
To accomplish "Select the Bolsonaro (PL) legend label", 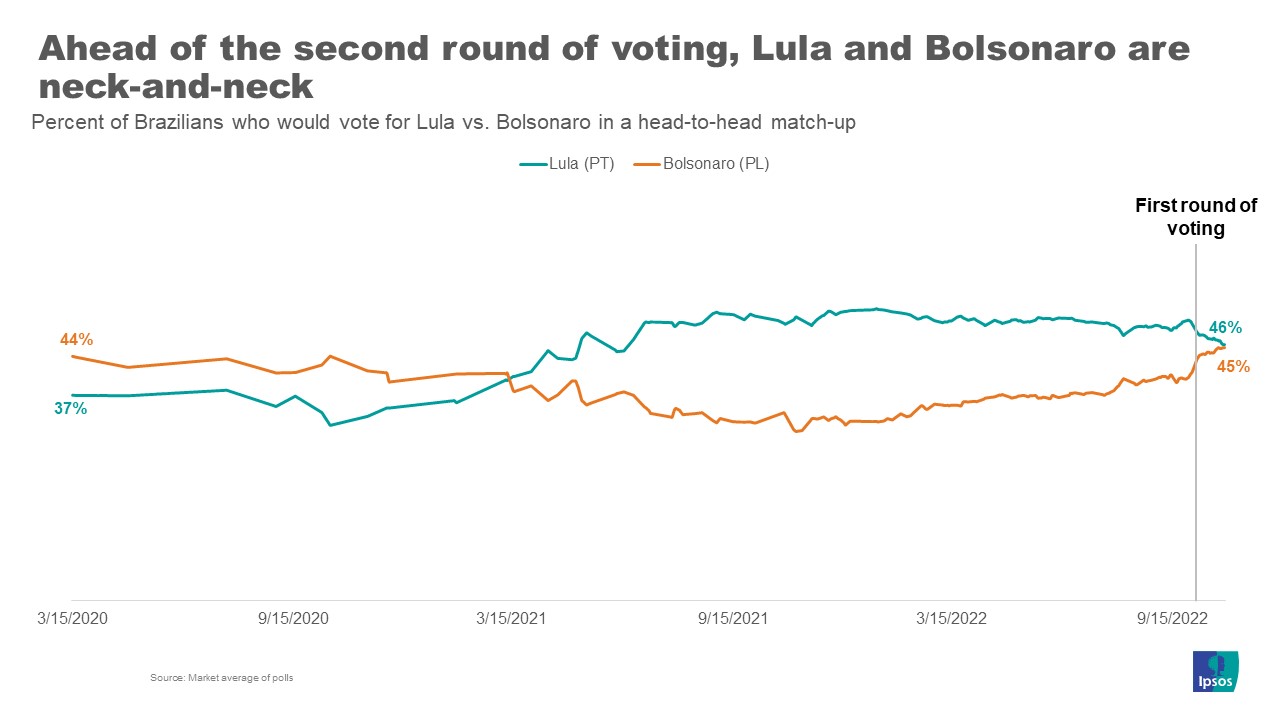I will pyautogui.click(x=715, y=164).
